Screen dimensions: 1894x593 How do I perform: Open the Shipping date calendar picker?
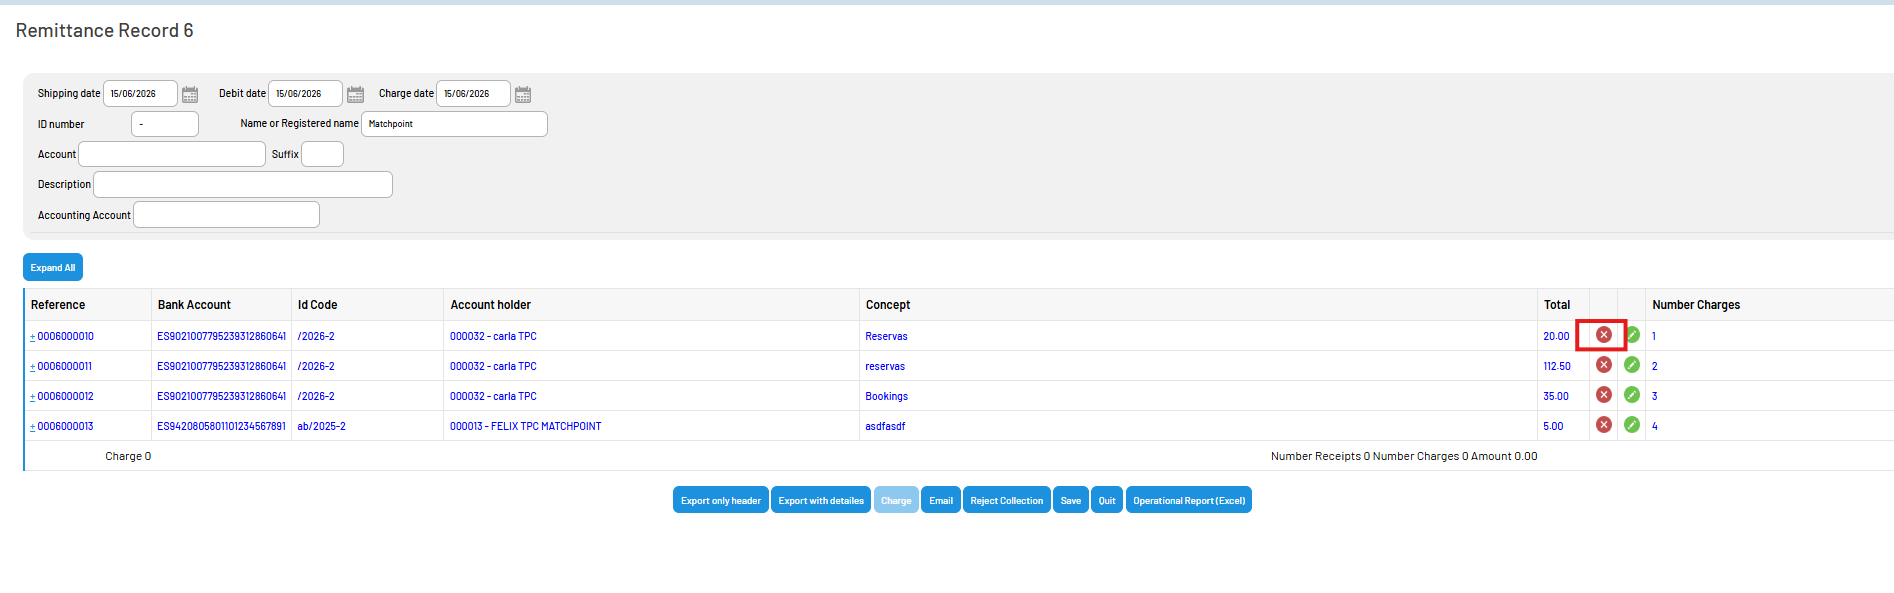[x=190, y=94]
